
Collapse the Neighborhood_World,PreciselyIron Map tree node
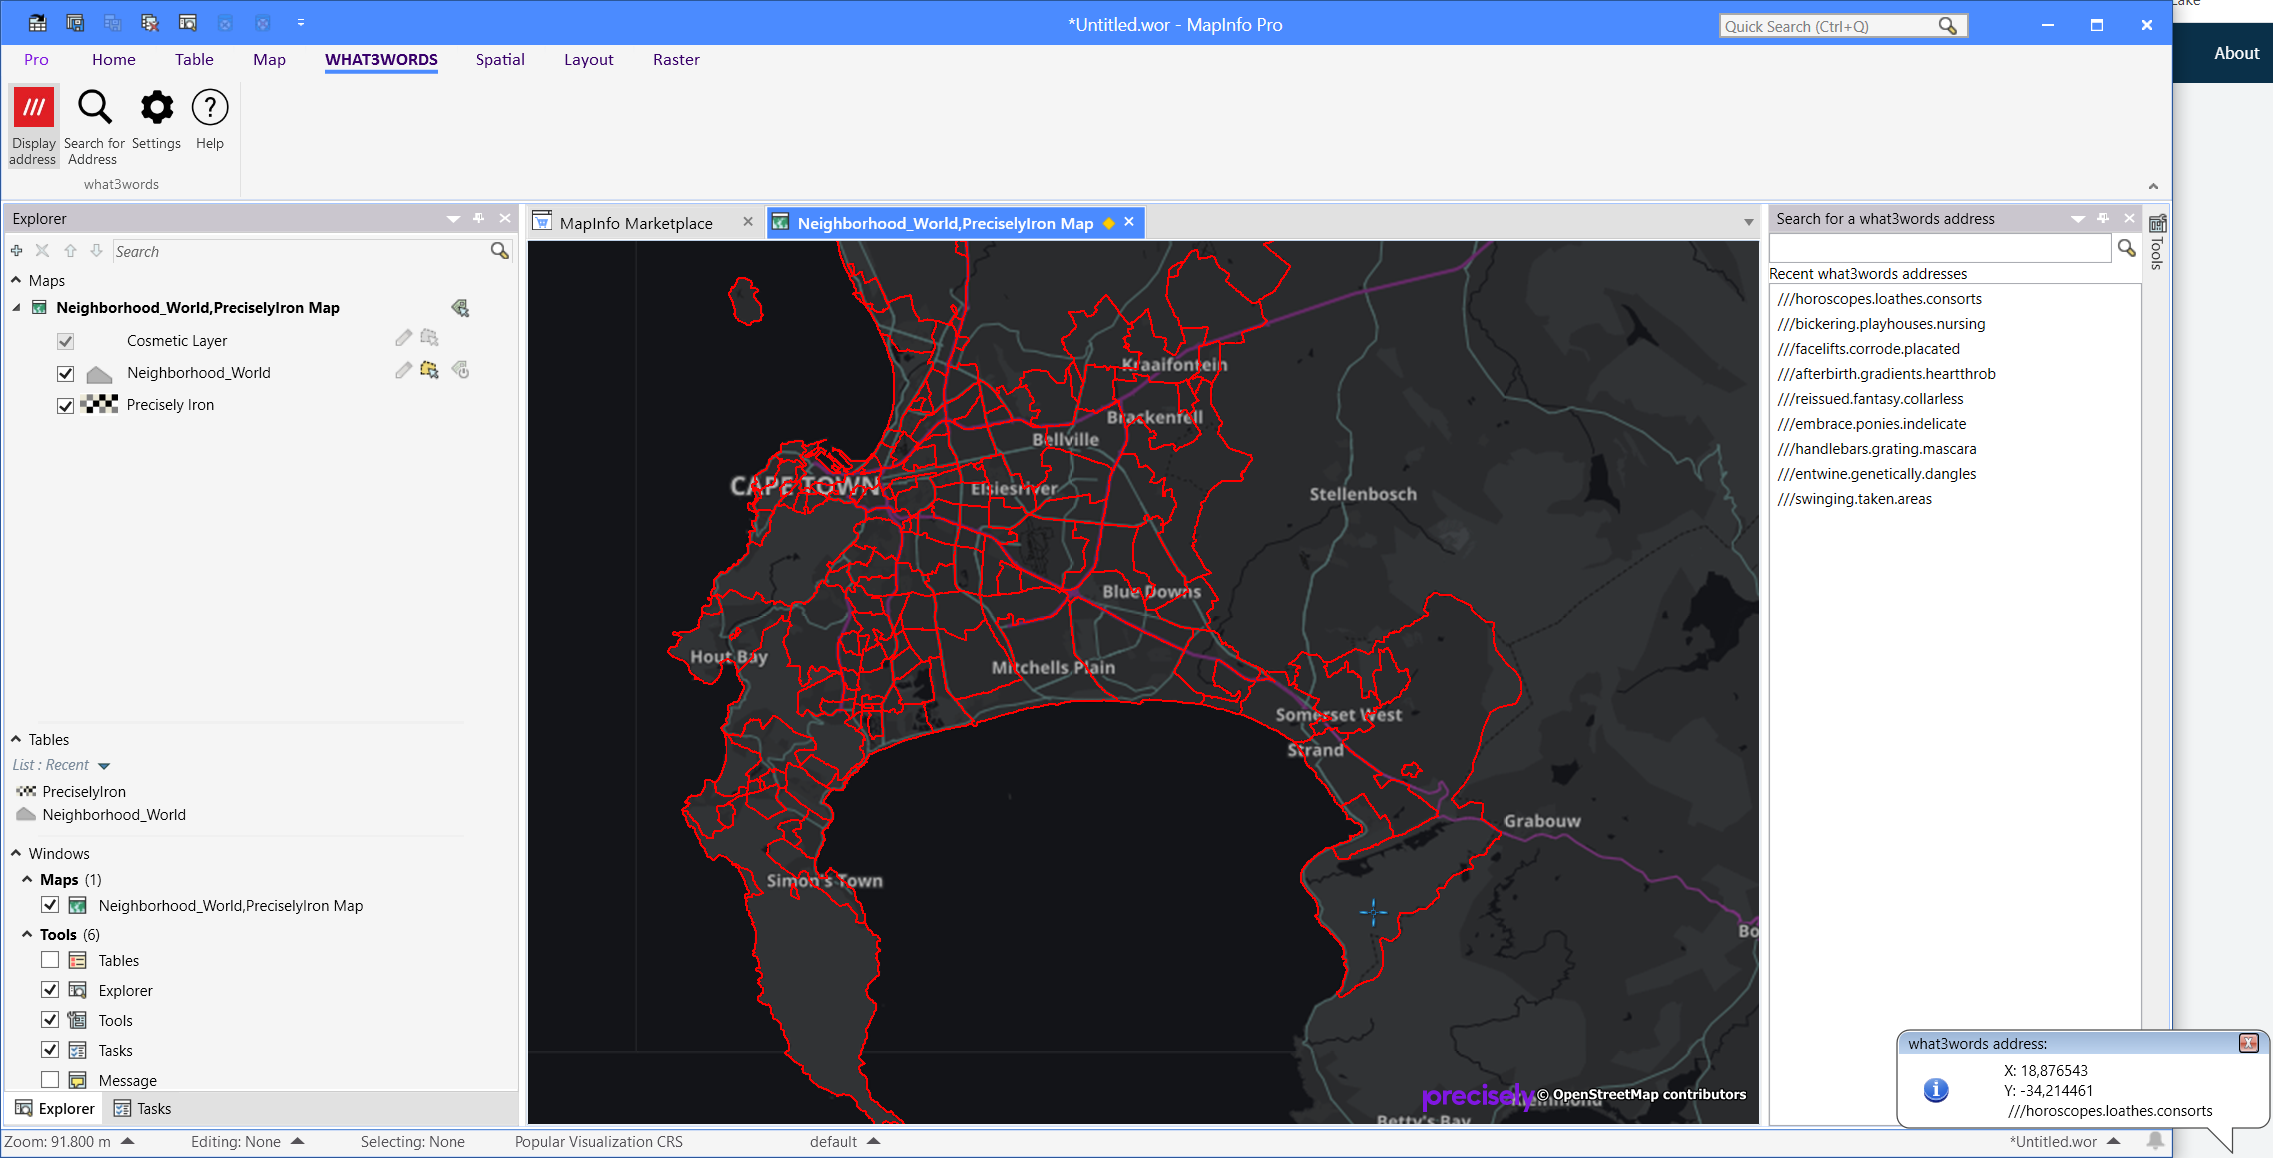point(16,308)
